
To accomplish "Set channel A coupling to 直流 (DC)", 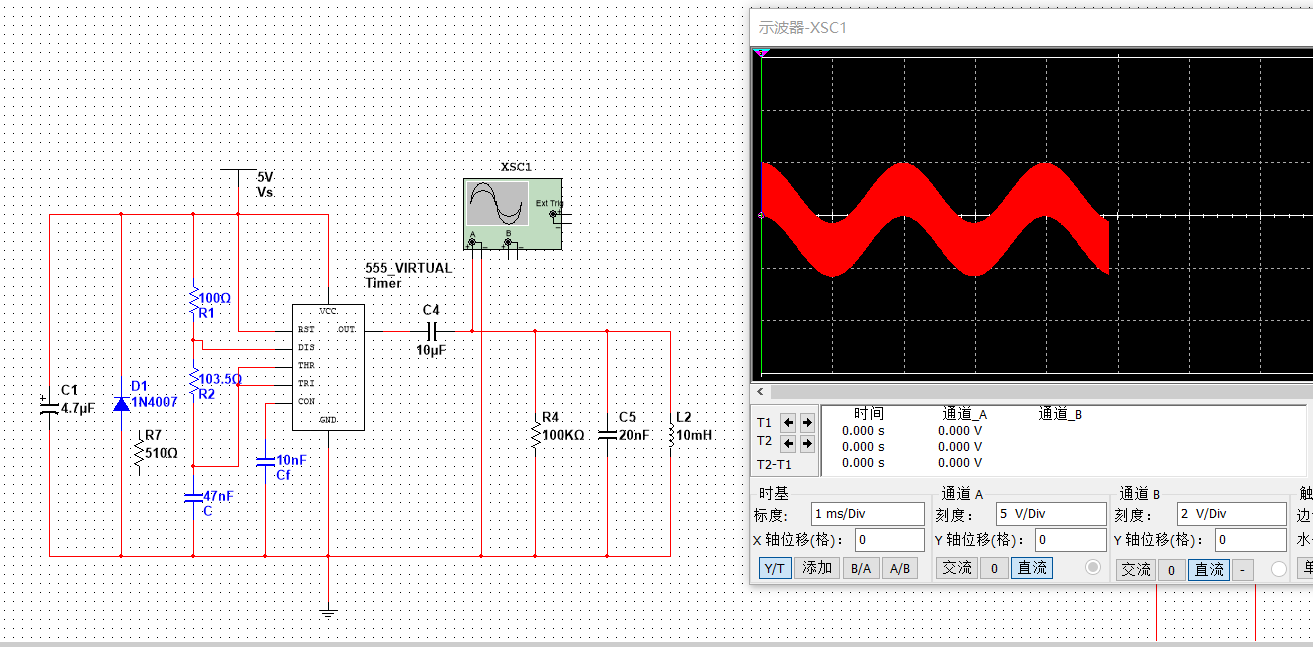I will (1032, 568).
